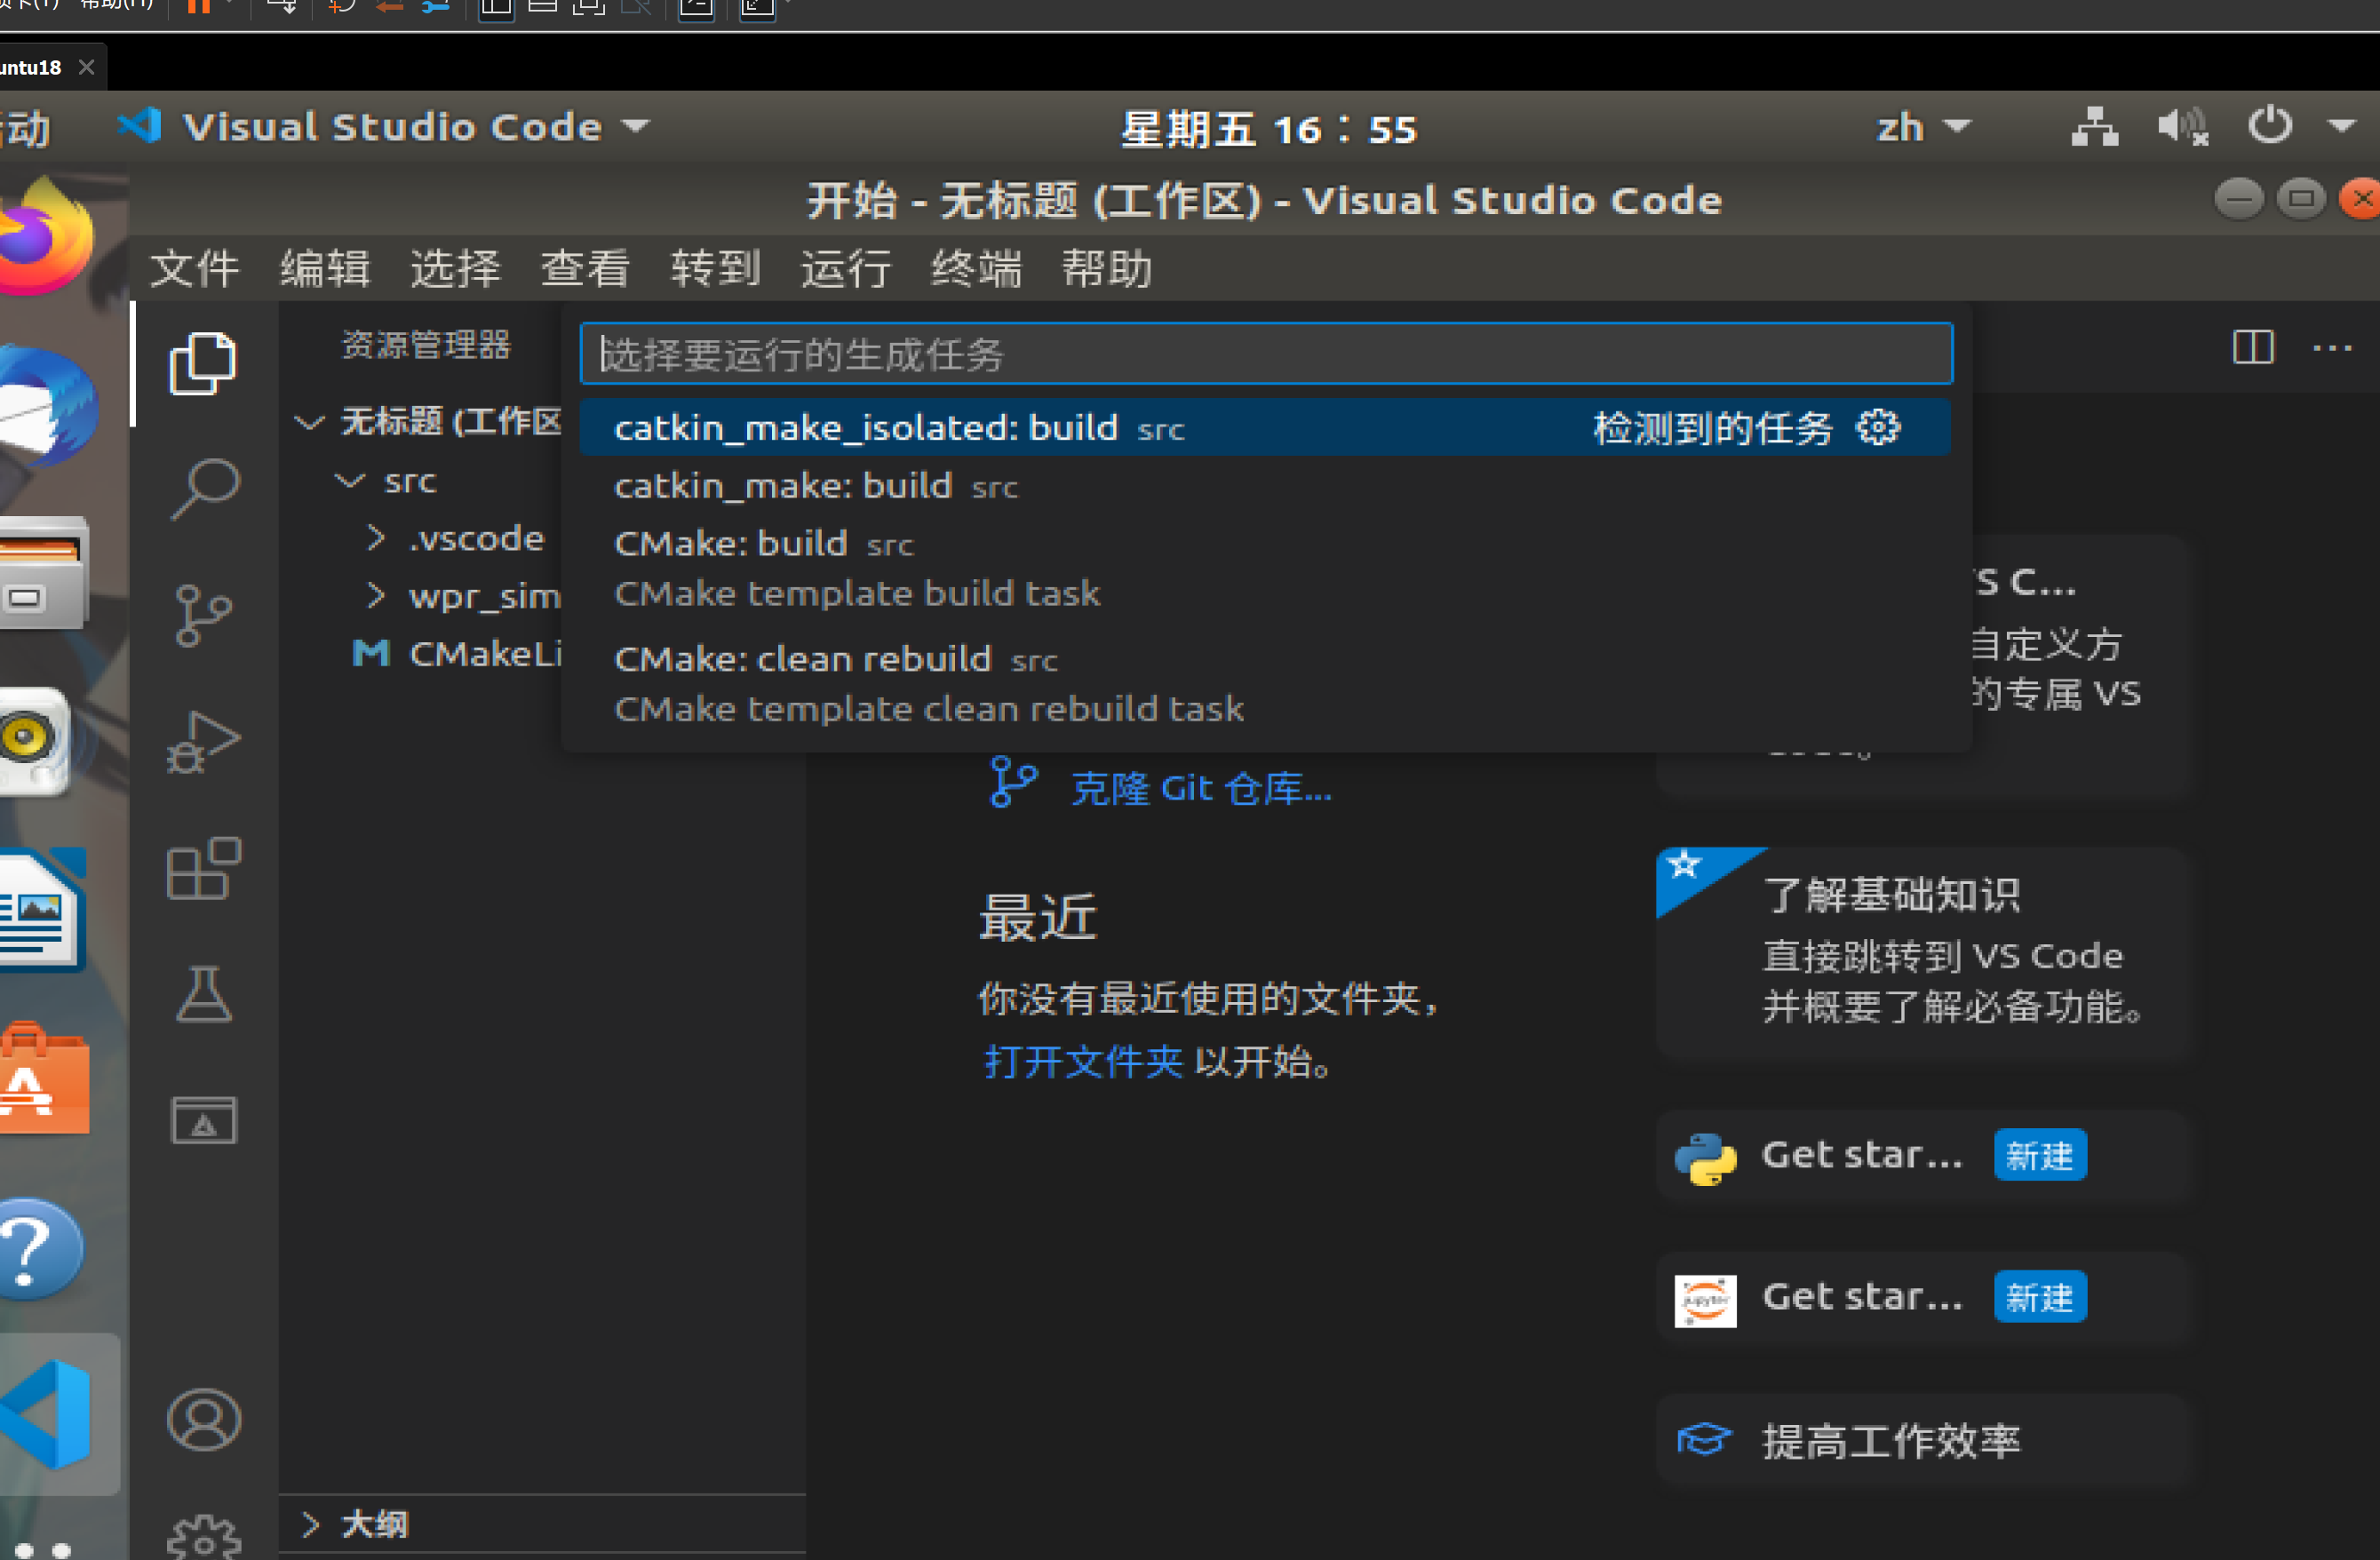The image size is (2380, 1560).
Task: Open Files manager from the dock
Action: 43,572
